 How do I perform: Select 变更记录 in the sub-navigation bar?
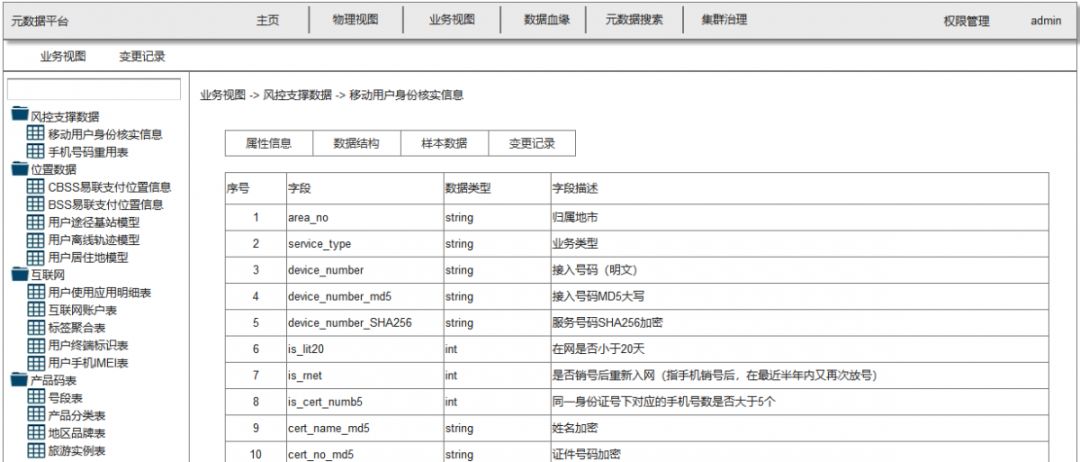(x=142, y=57)
